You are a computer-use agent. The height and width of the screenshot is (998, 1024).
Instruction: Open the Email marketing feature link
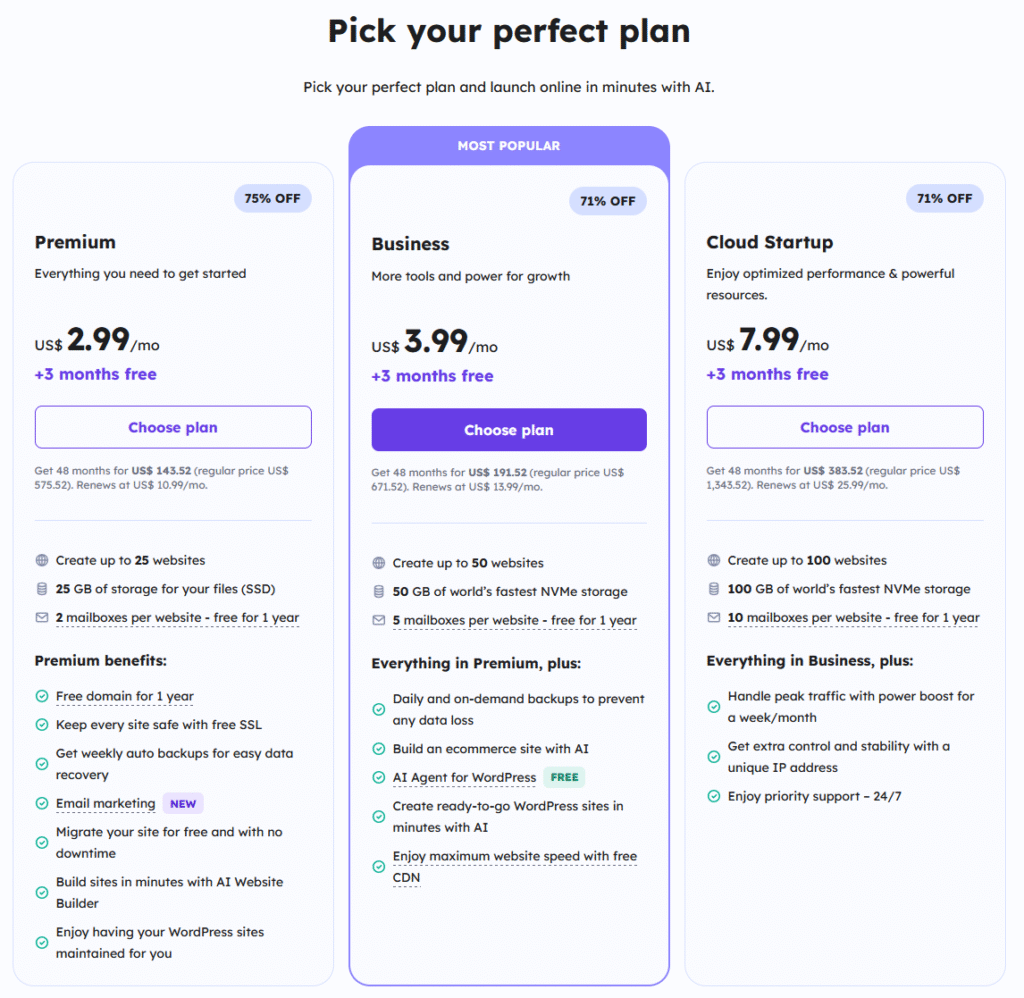[x=106, y=804]
